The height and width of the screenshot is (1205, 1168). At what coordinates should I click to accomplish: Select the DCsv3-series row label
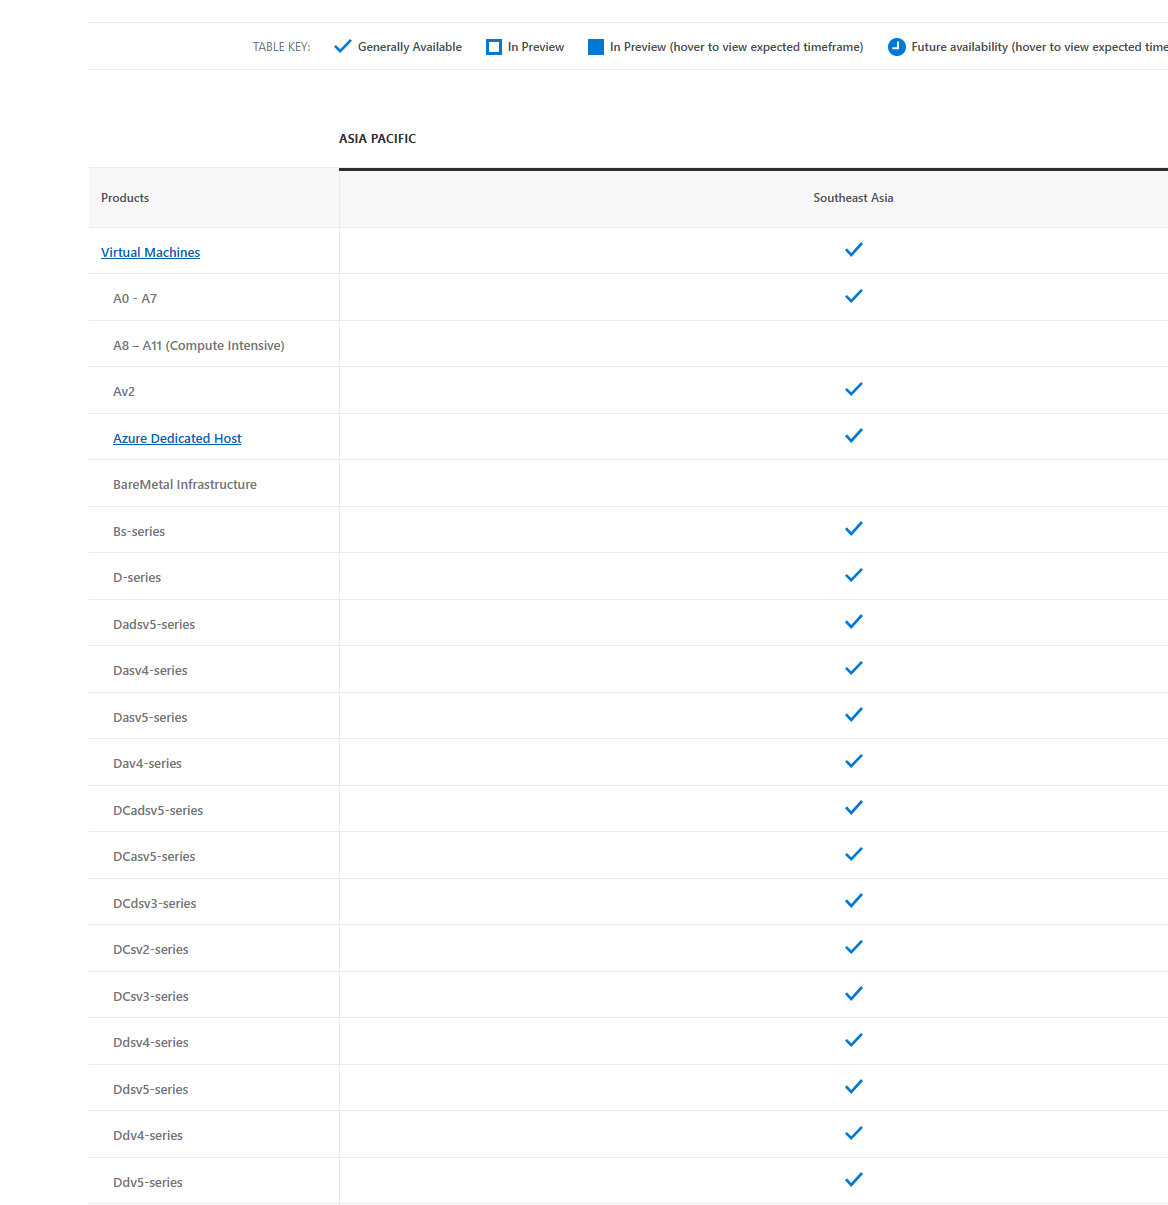(151, 997)
